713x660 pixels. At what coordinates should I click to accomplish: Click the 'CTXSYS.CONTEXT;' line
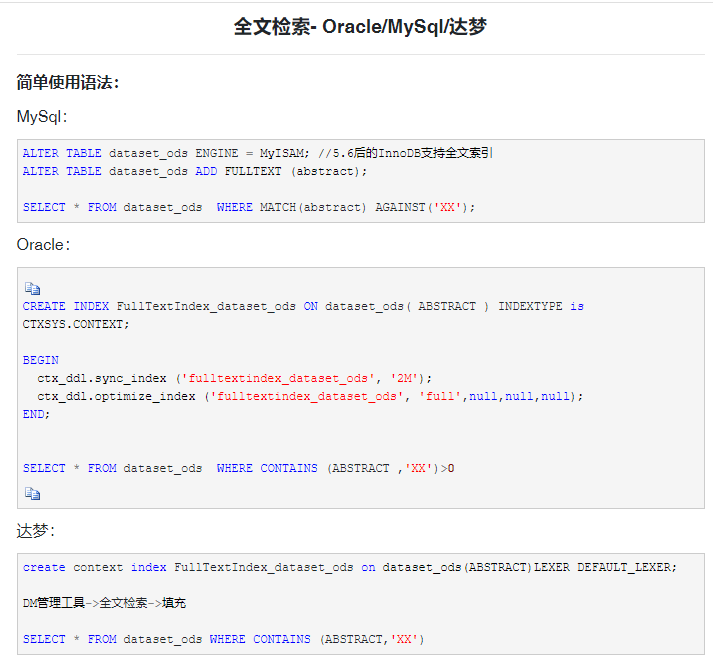tap(76, 324)
